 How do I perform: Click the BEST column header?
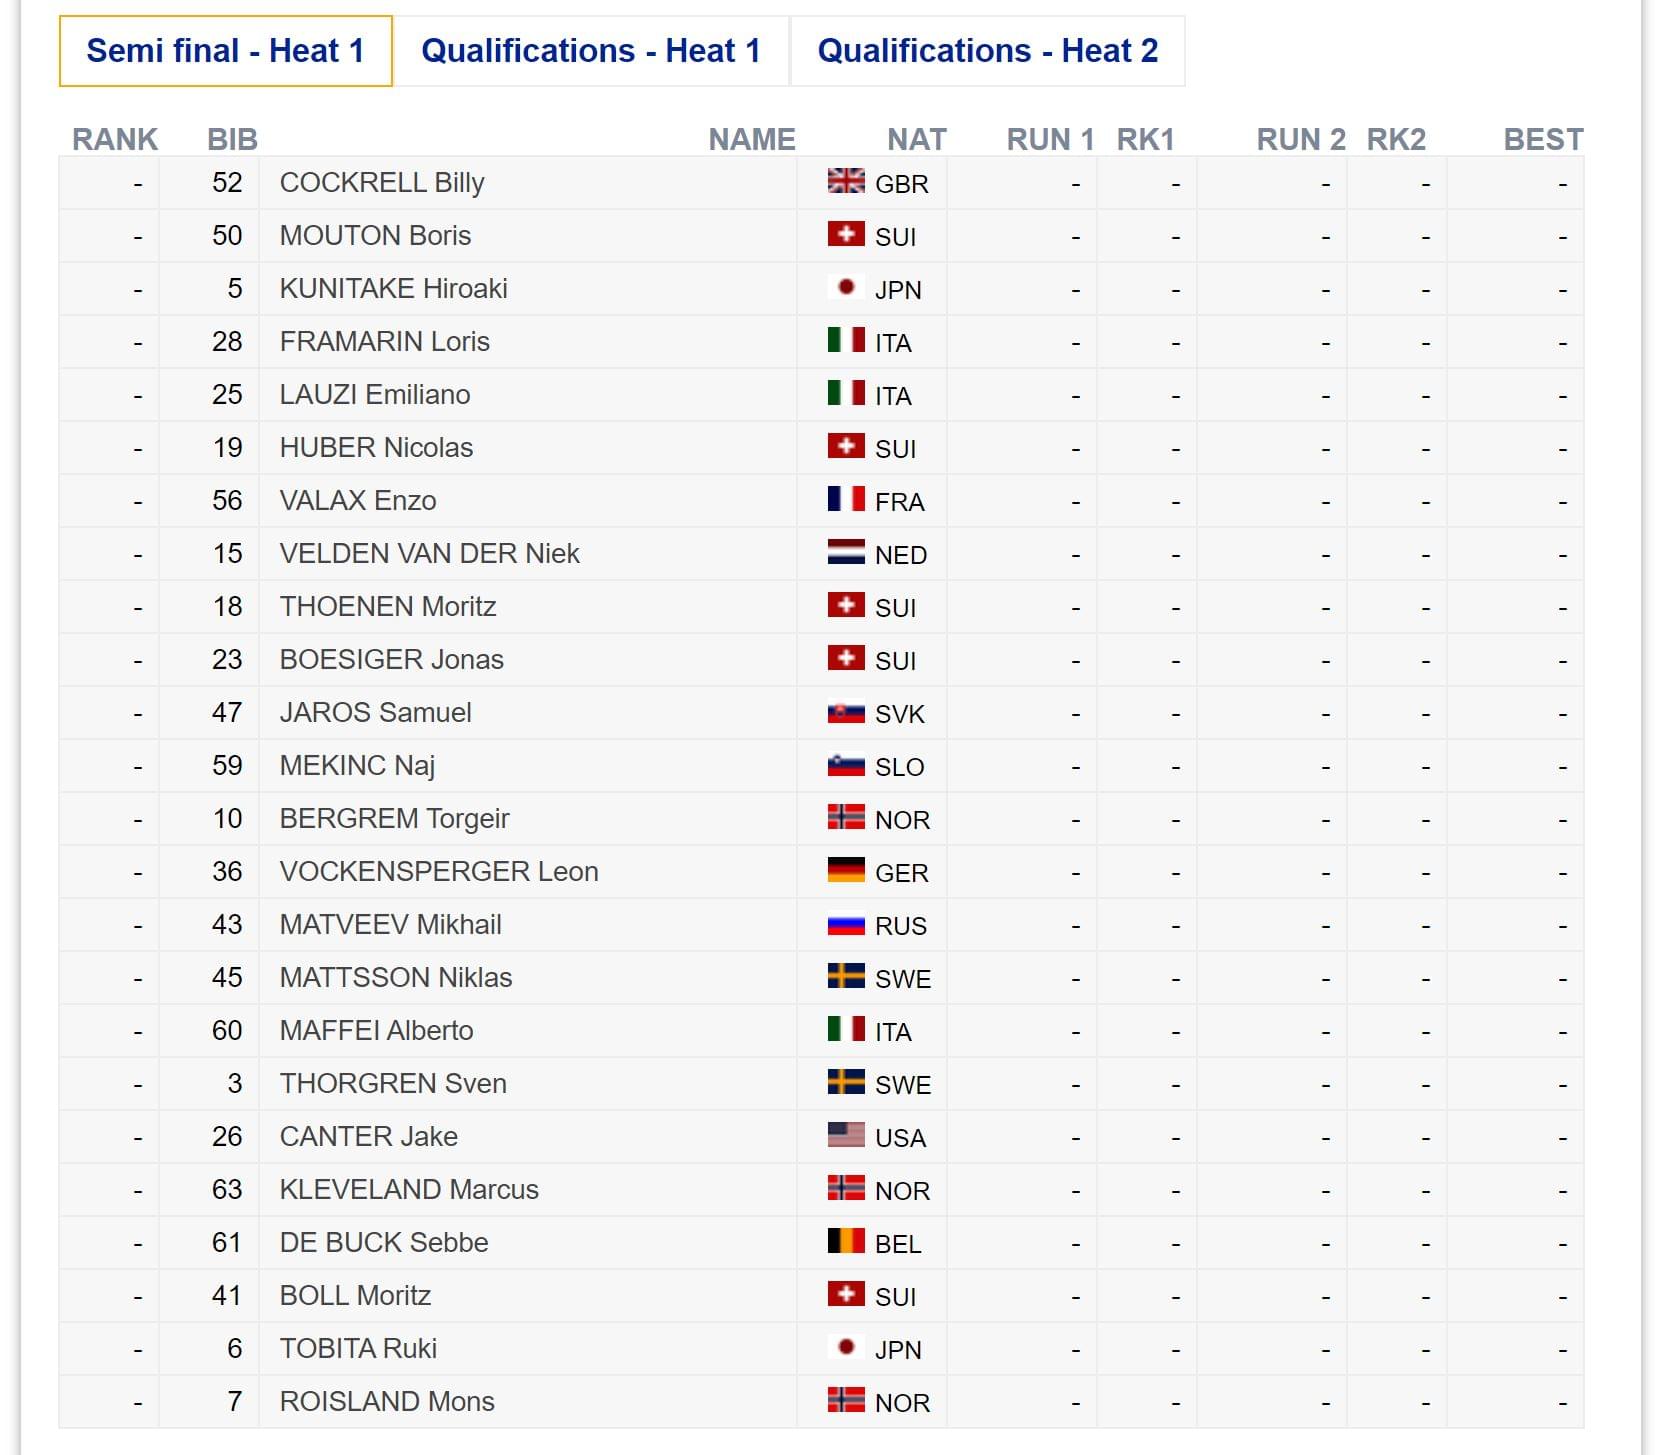click(1543, 139)
